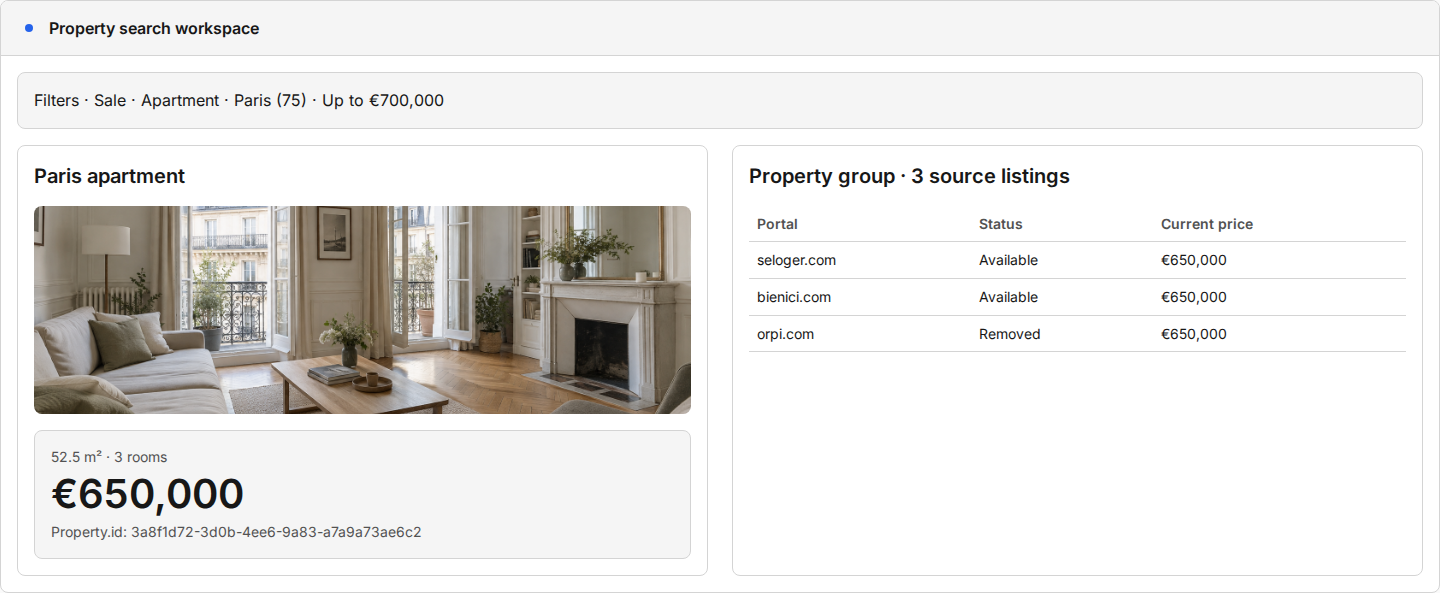Select the orpi.com portal cell

(x=785, y=334)
